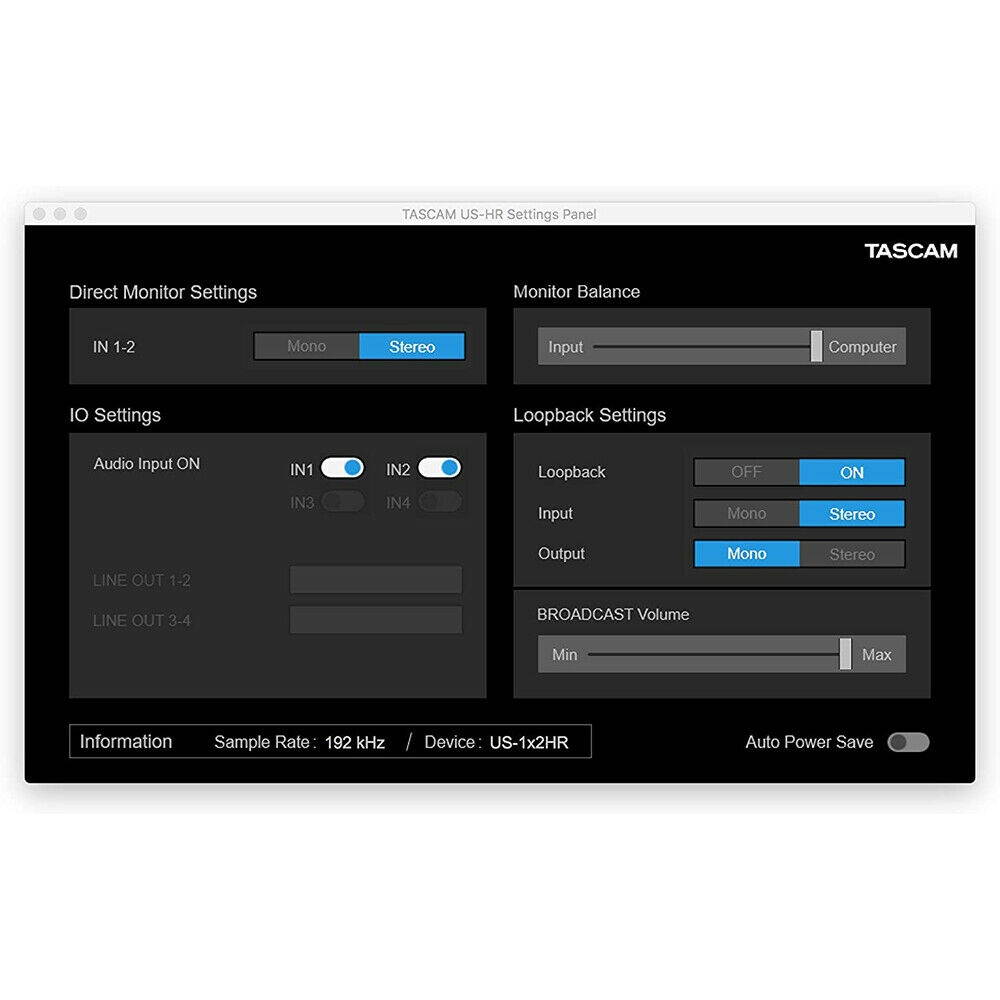
Task: Click the yellow minimize window button
Action: pyautogui.click(x=60, y=214)
